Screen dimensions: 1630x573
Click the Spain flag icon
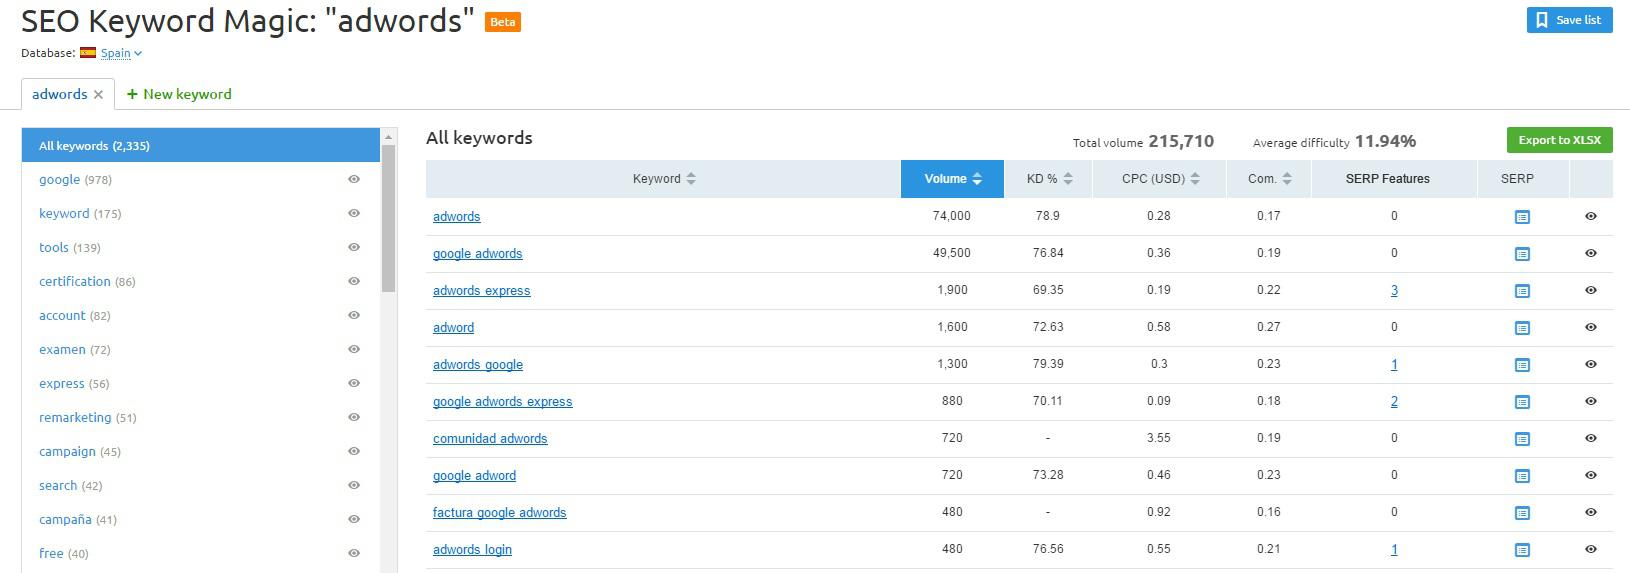[88, 53]
